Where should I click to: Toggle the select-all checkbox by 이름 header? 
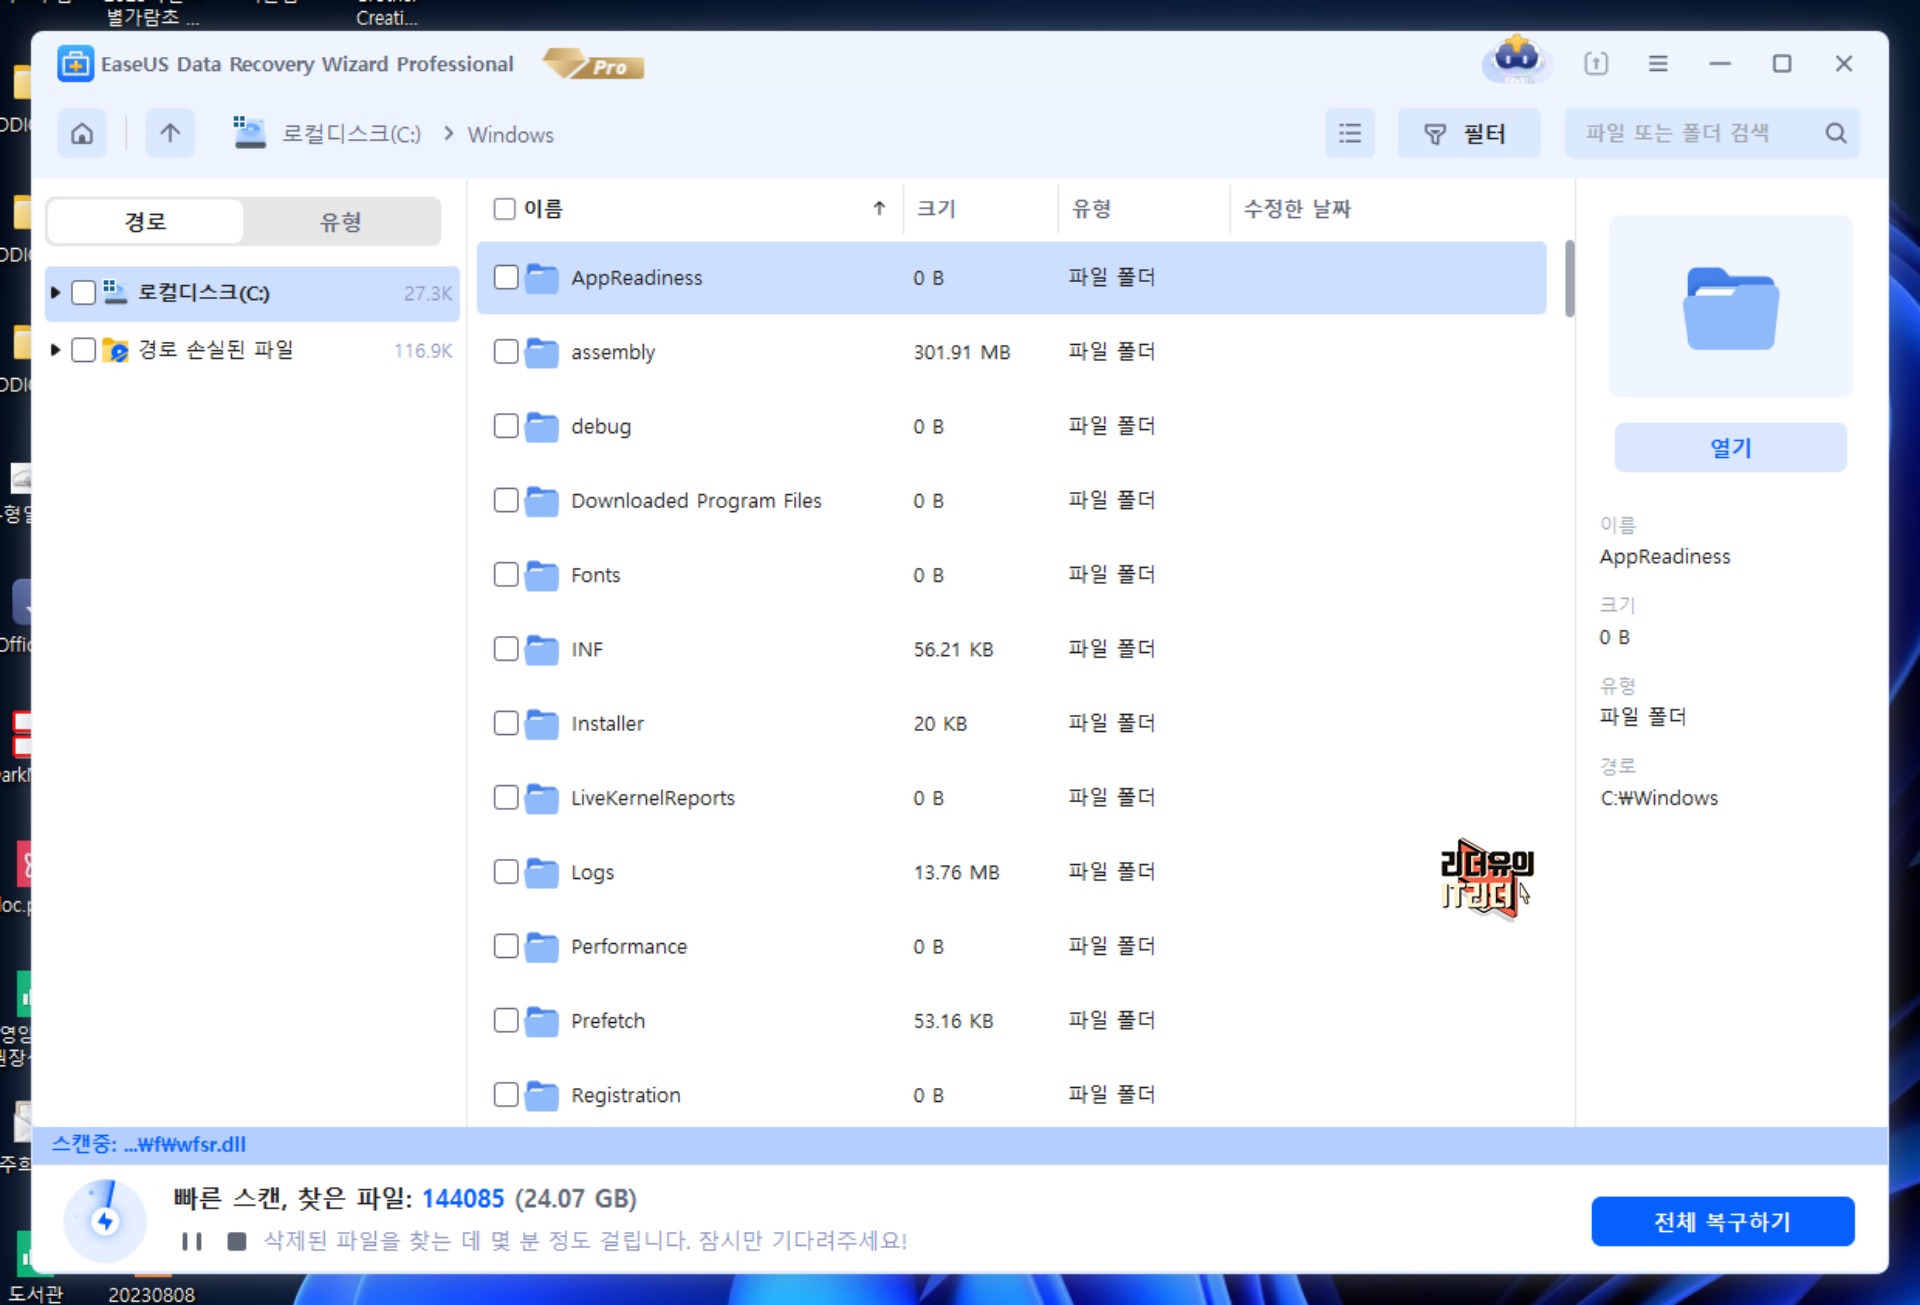505,208
